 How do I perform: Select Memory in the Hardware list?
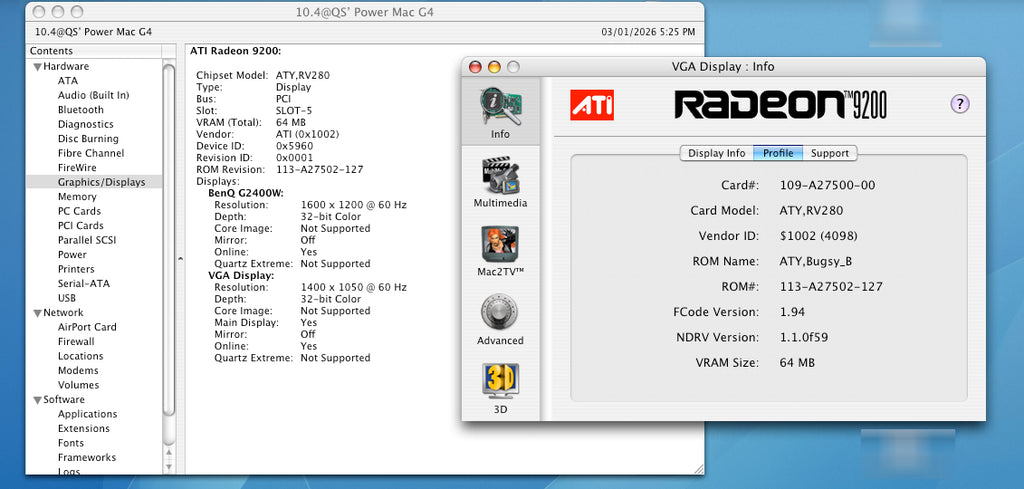pyautogui.click(x=77, y=197)
